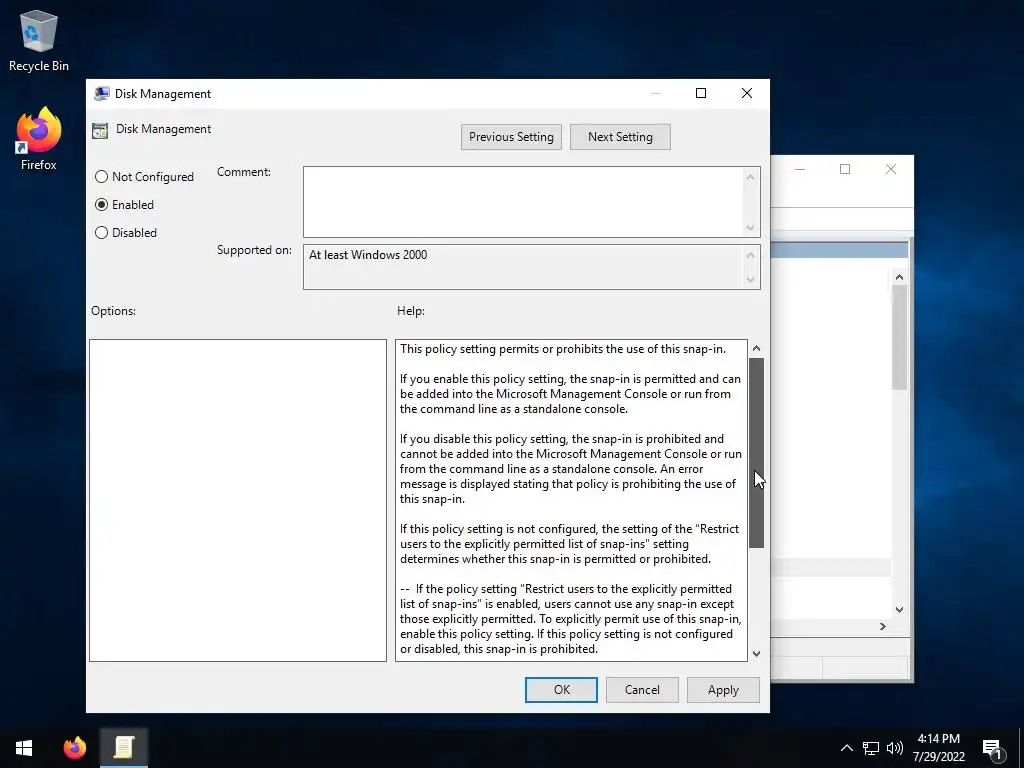This screenshot has width=1024, height=768.
Task: Launch Firefox from the desktop shortcut
Action: [39, 139]
